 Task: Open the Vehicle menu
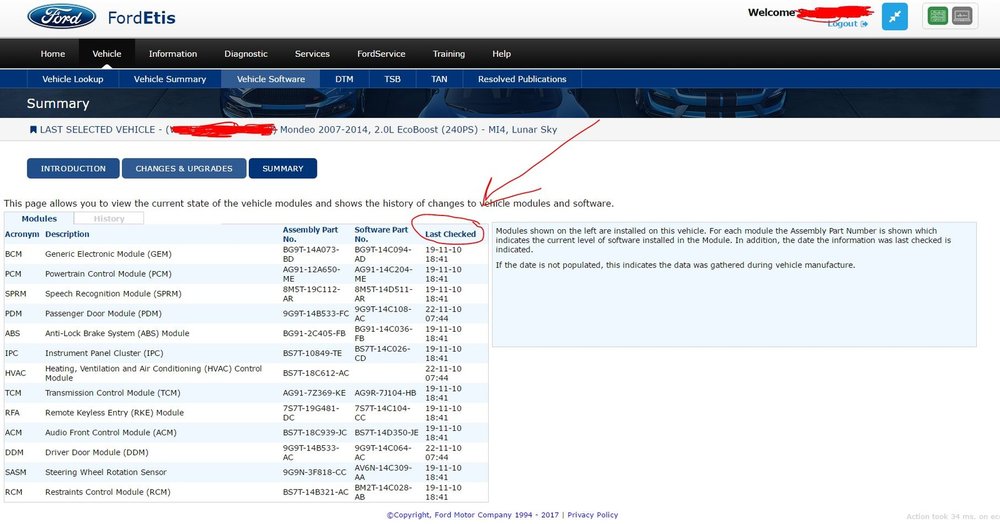(x=107, y=54)
